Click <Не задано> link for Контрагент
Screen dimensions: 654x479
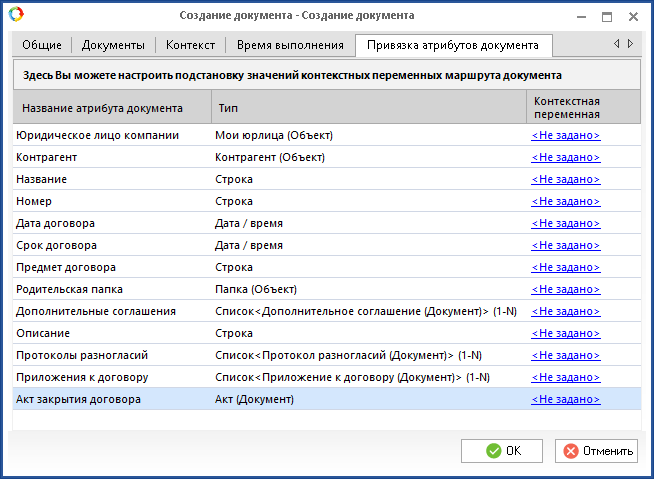coord(565,157)
